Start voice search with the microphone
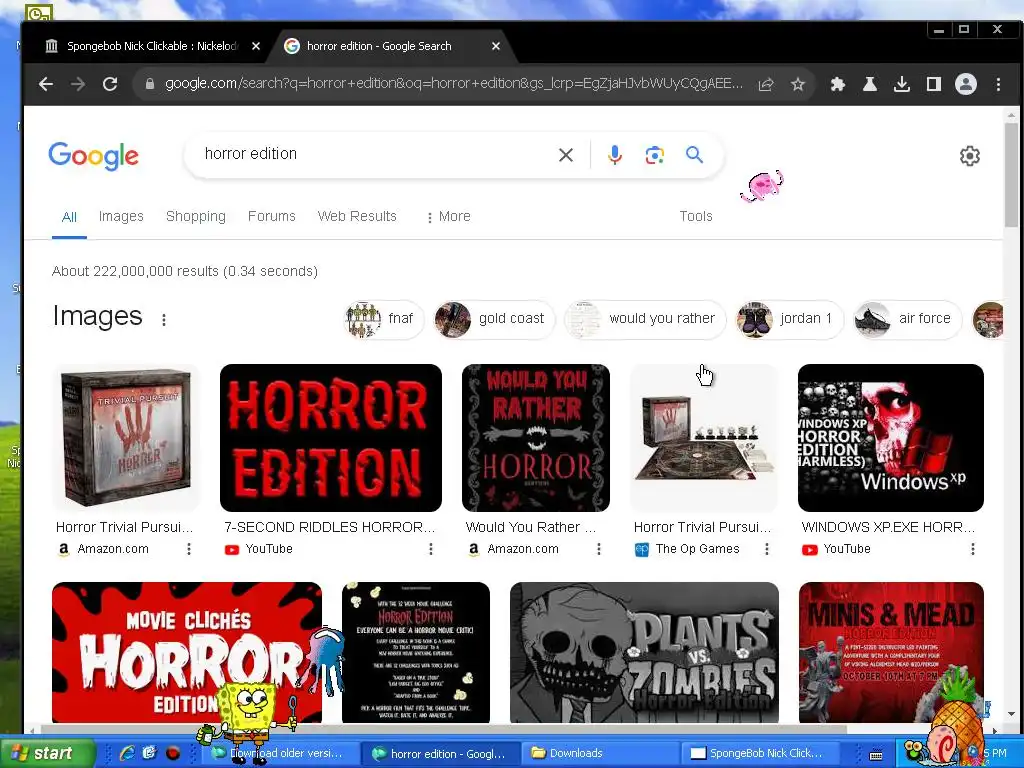Image resolution: width=1024 pixels, height=768 pixels. click(x=615, y=155)
